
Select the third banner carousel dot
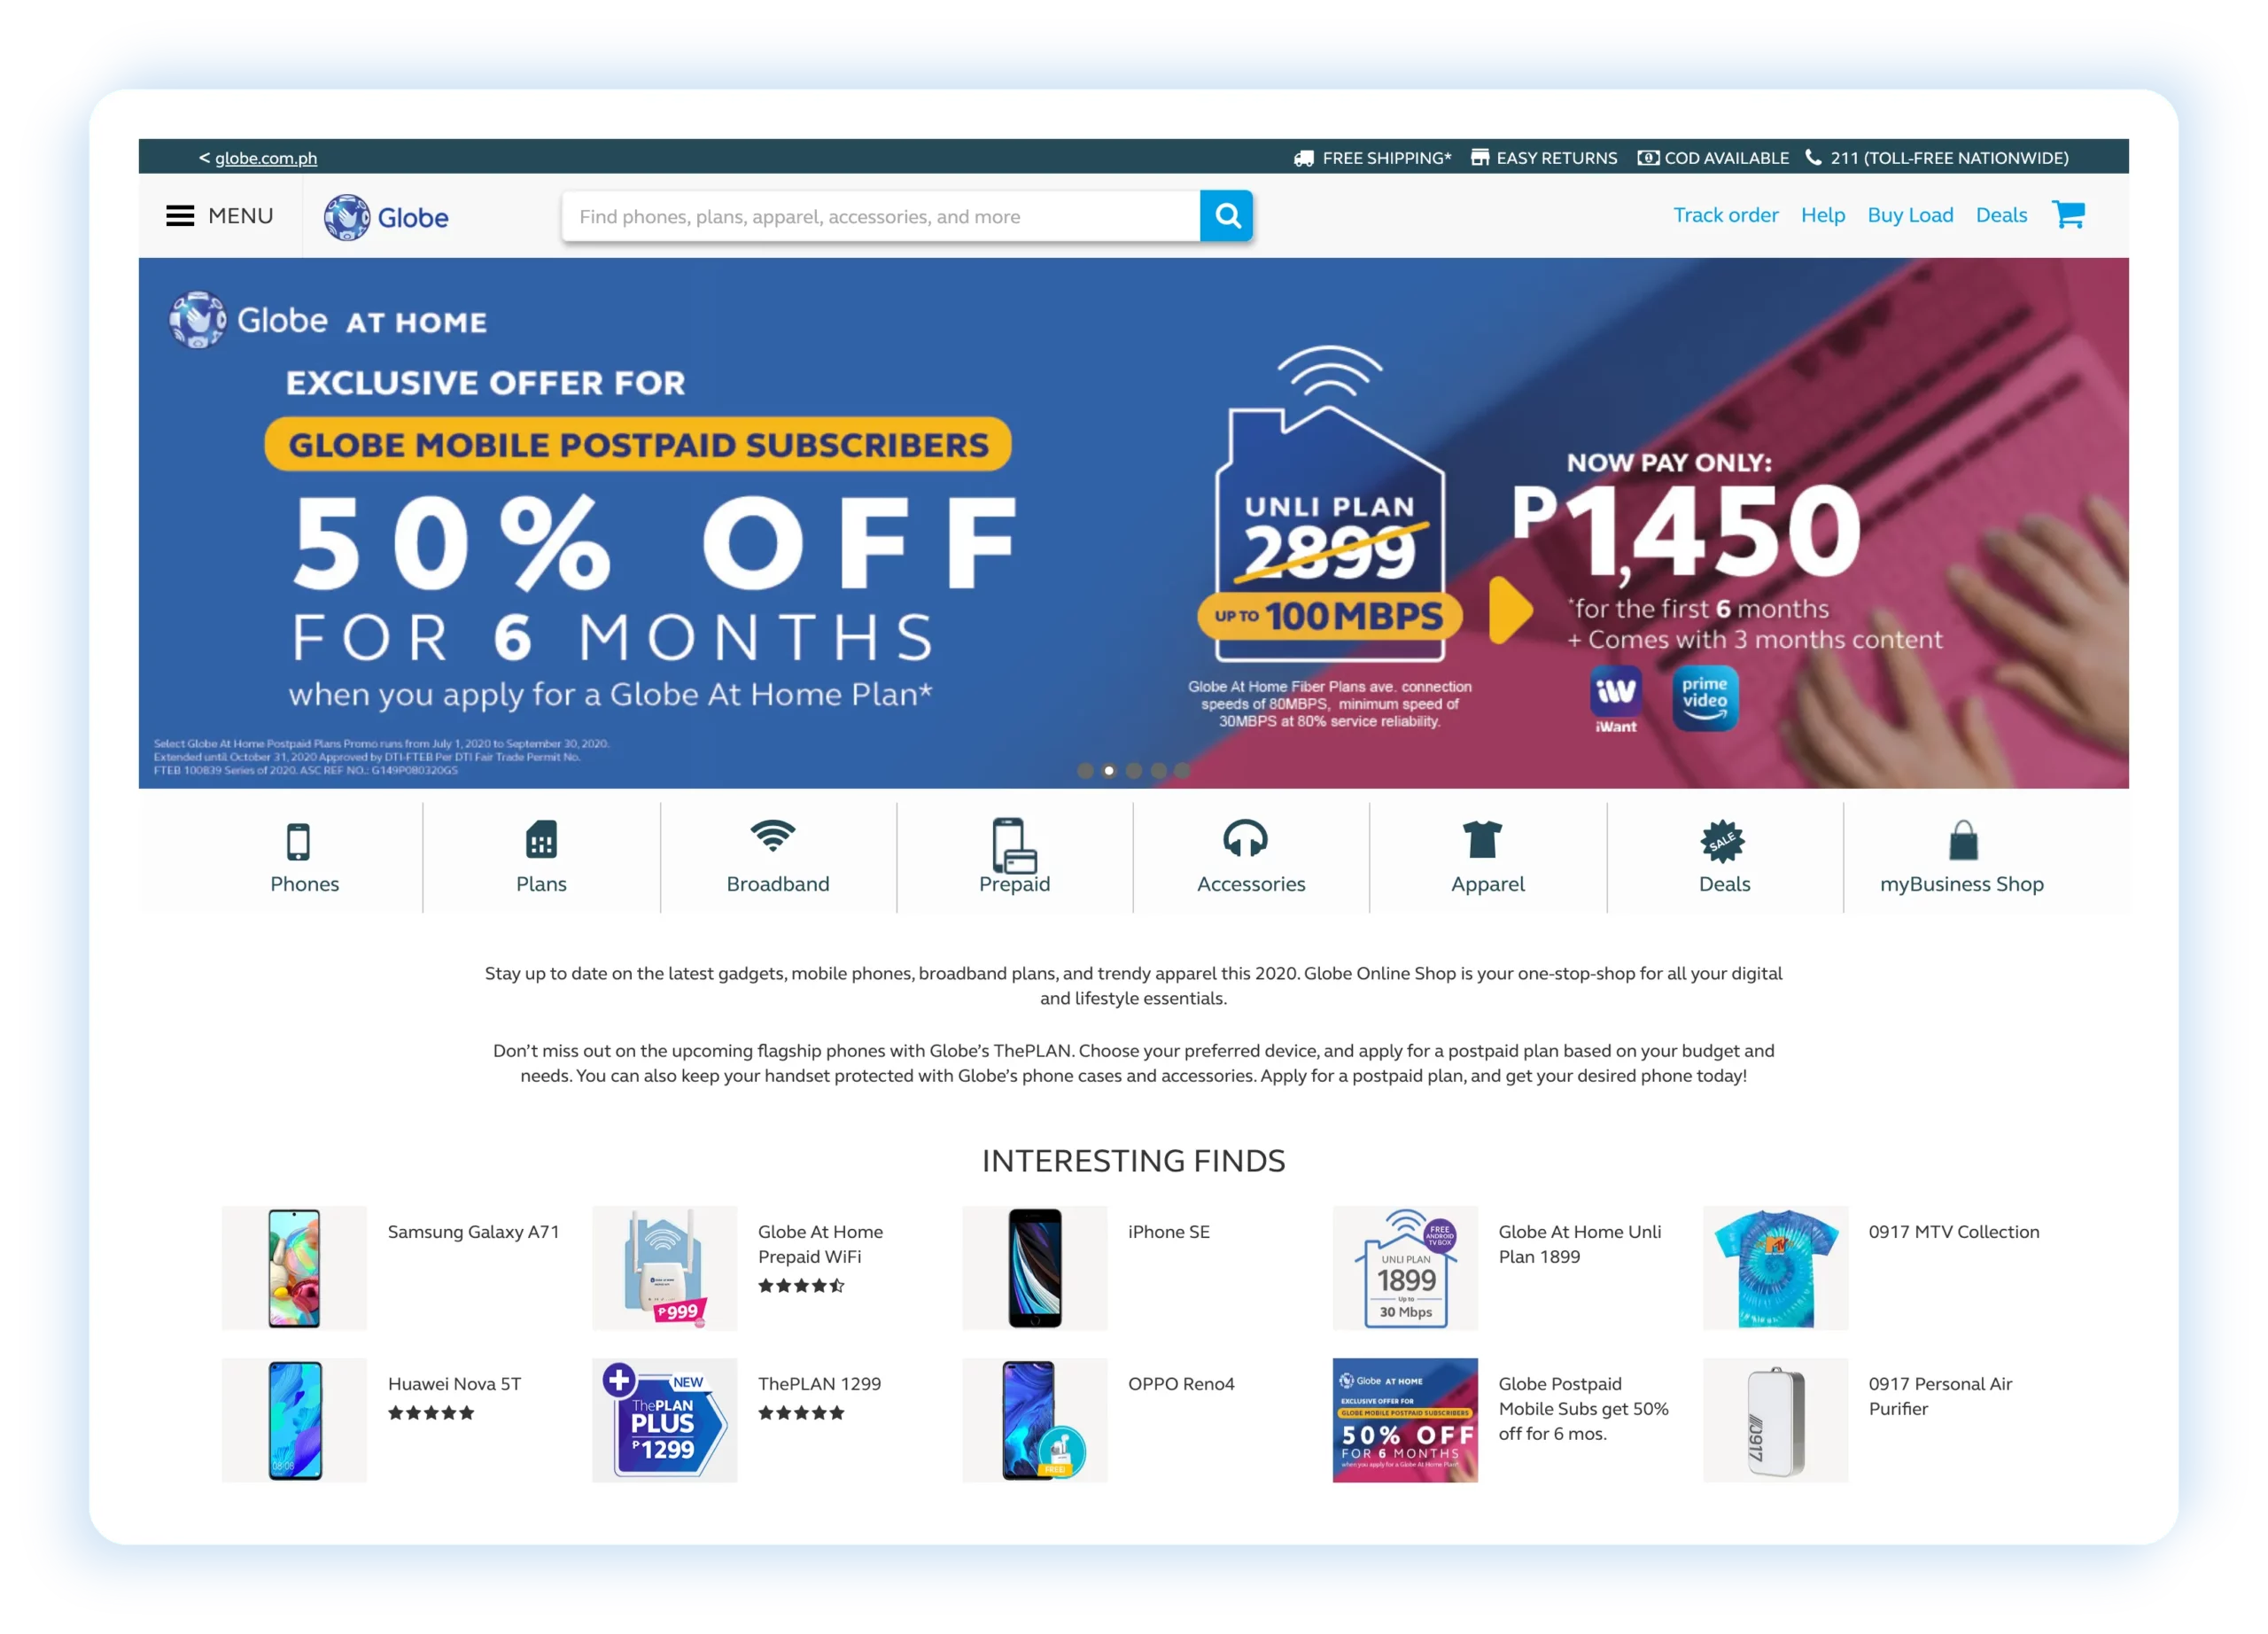1133,771
